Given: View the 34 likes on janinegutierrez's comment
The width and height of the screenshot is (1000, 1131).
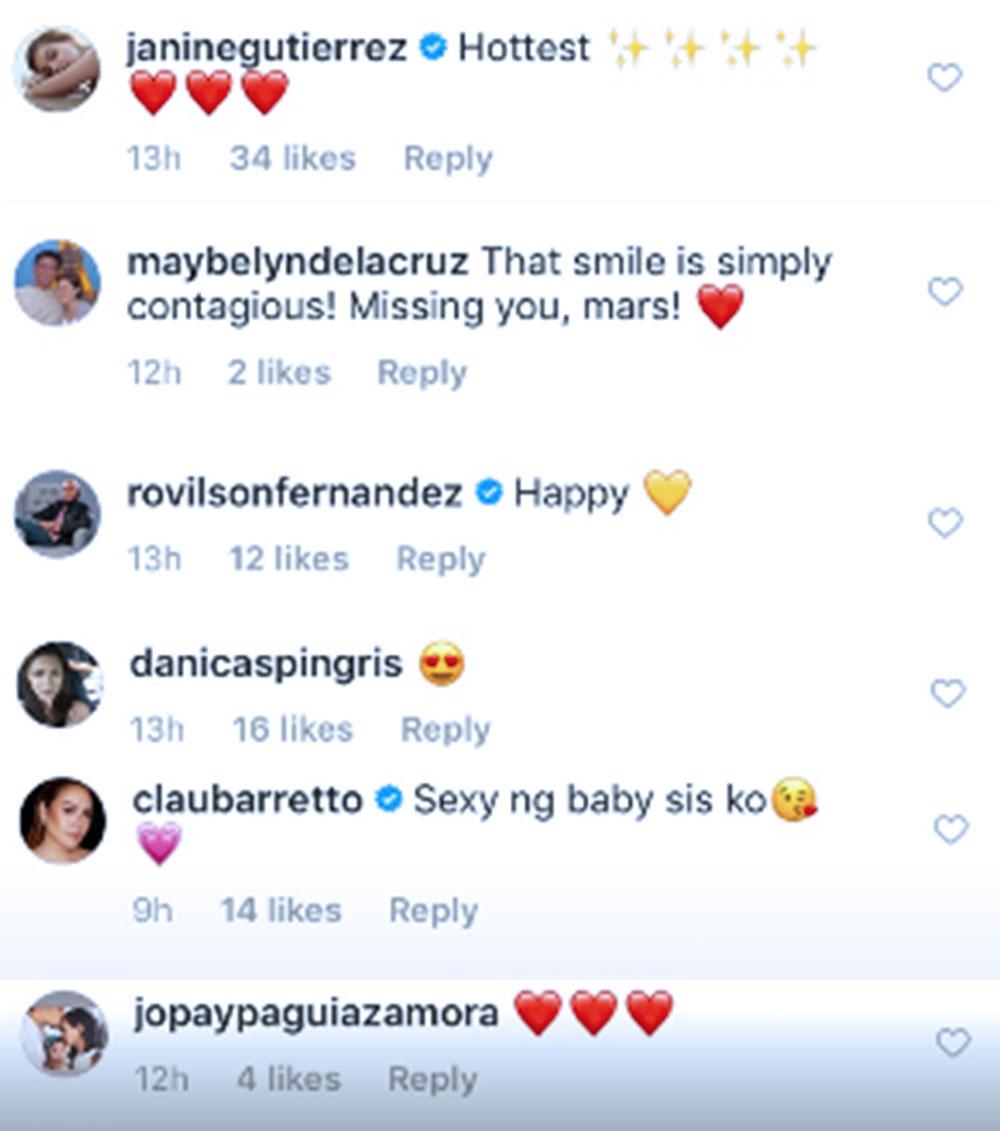Looking at the screenshot, I should coord(292,158).
